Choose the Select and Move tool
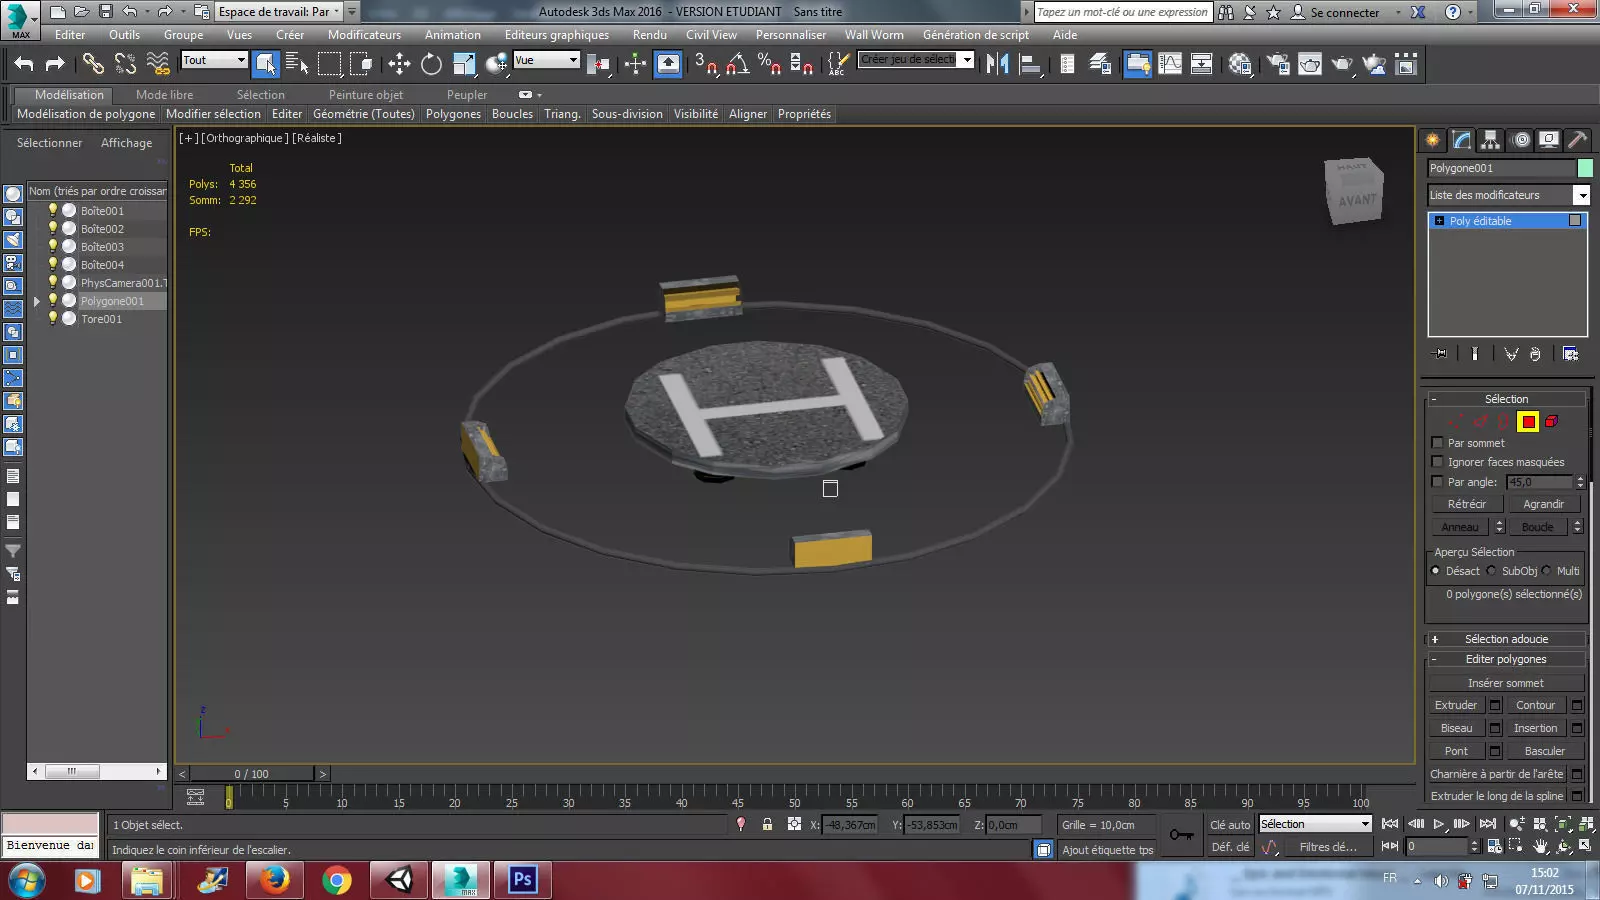 coord(399,64)
